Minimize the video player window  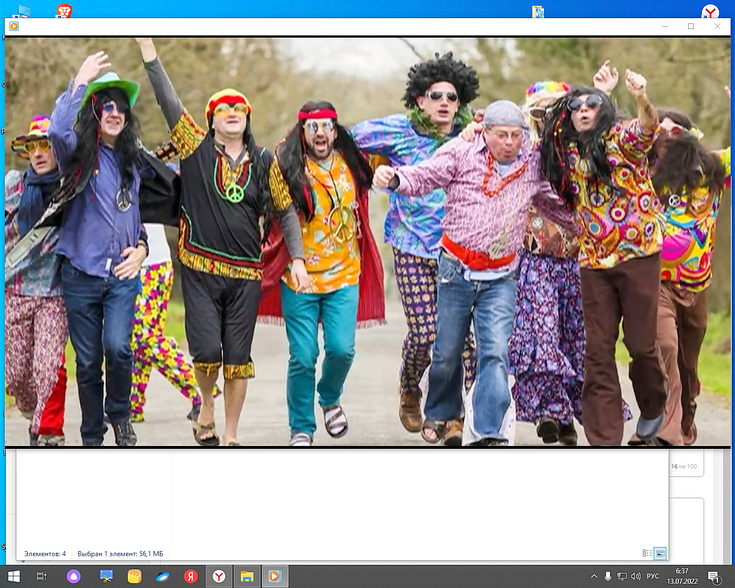tap(665, 26)
